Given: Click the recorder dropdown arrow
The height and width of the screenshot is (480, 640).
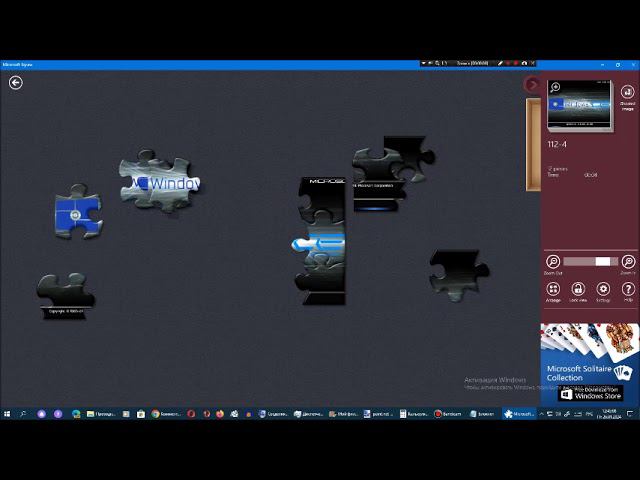Looking at the screenshot, I should (x=423, y=63).
